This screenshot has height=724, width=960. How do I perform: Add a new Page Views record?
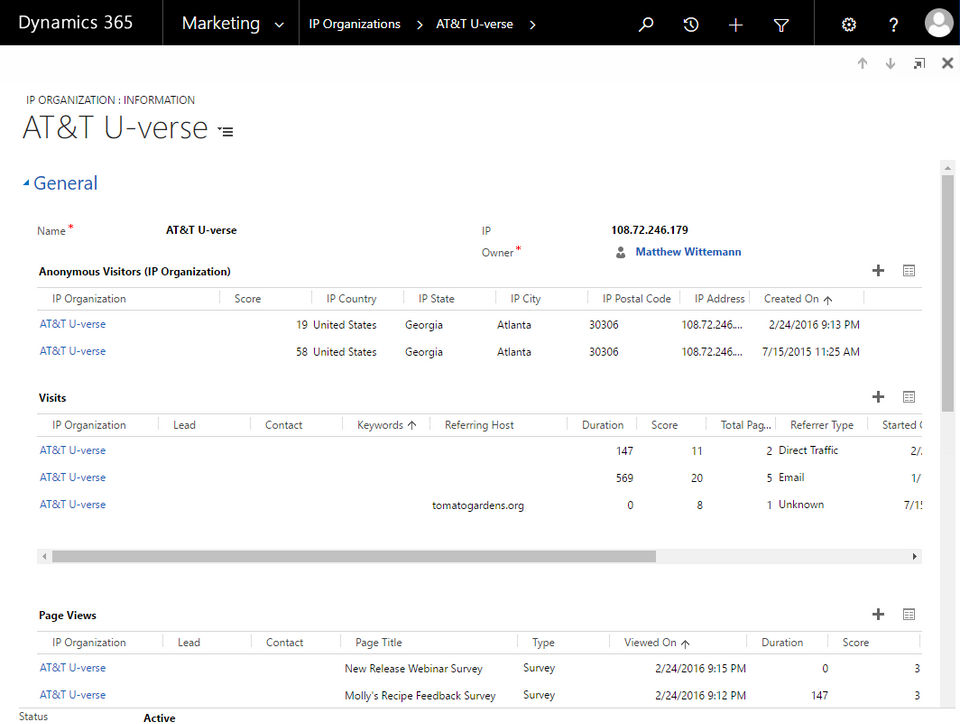pos(878,614)
